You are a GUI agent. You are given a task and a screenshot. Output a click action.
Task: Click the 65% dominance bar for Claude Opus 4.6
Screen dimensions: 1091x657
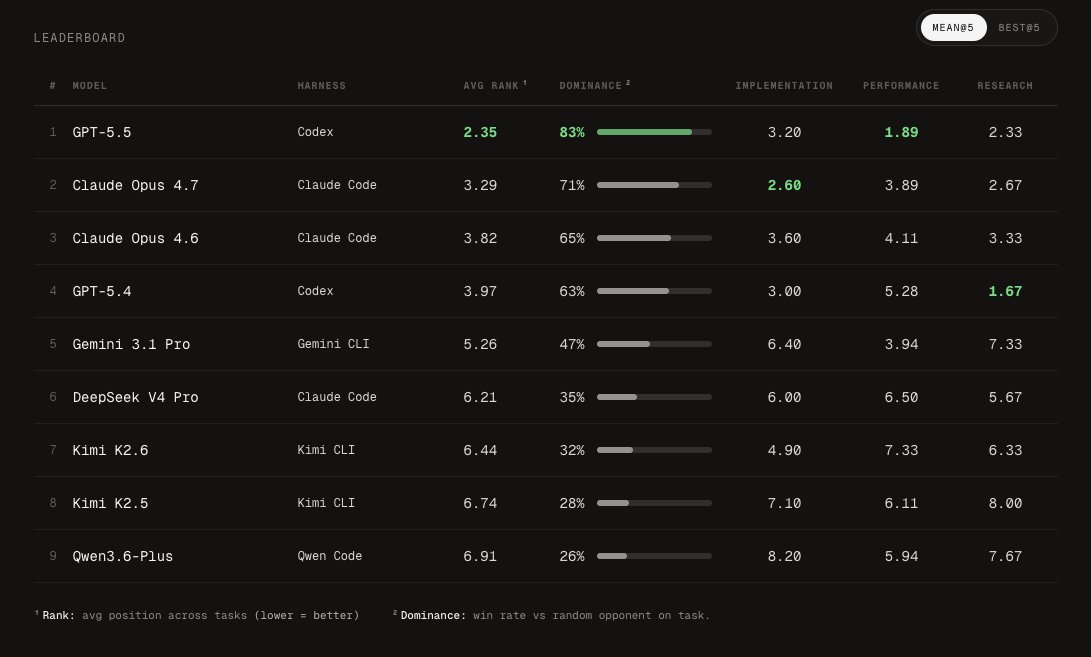pos(654,238)
